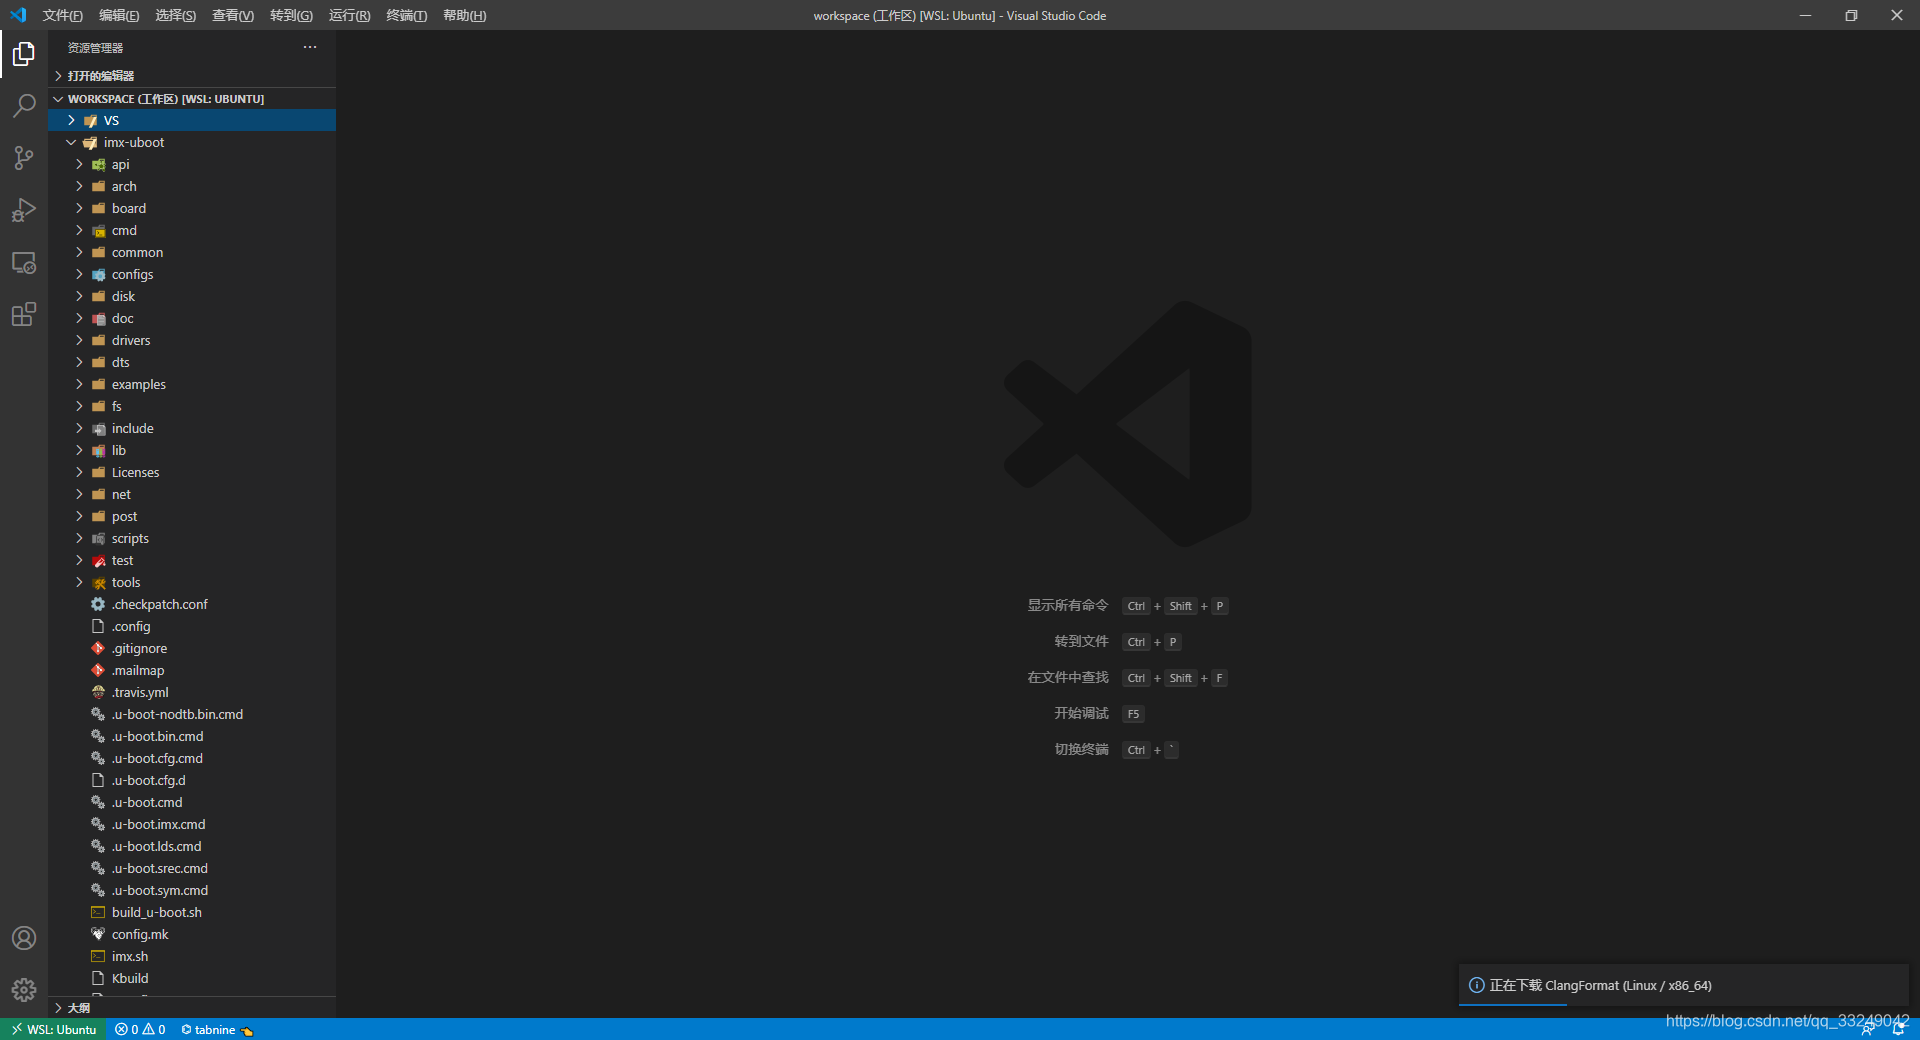This screenshot has height=1040, width=1920.
Task: Open the 转到(G) menu
Action: coord(291,15)
